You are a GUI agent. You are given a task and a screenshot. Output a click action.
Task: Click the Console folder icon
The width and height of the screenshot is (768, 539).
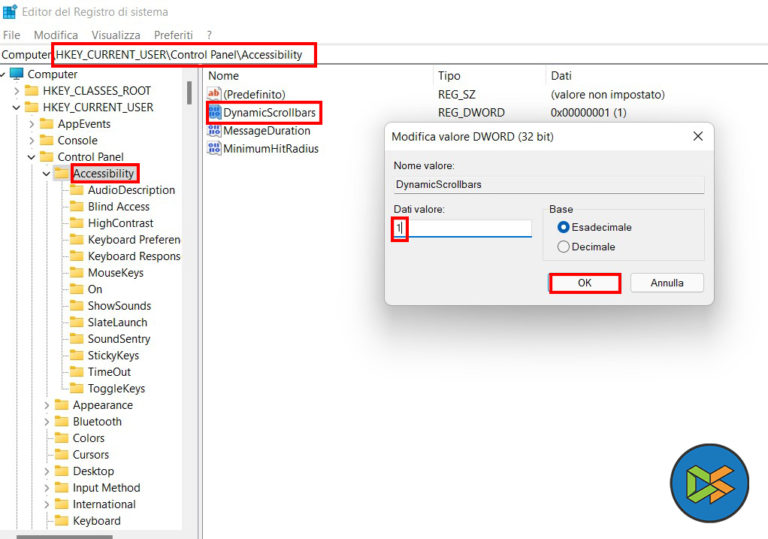(x=47, y=140)
